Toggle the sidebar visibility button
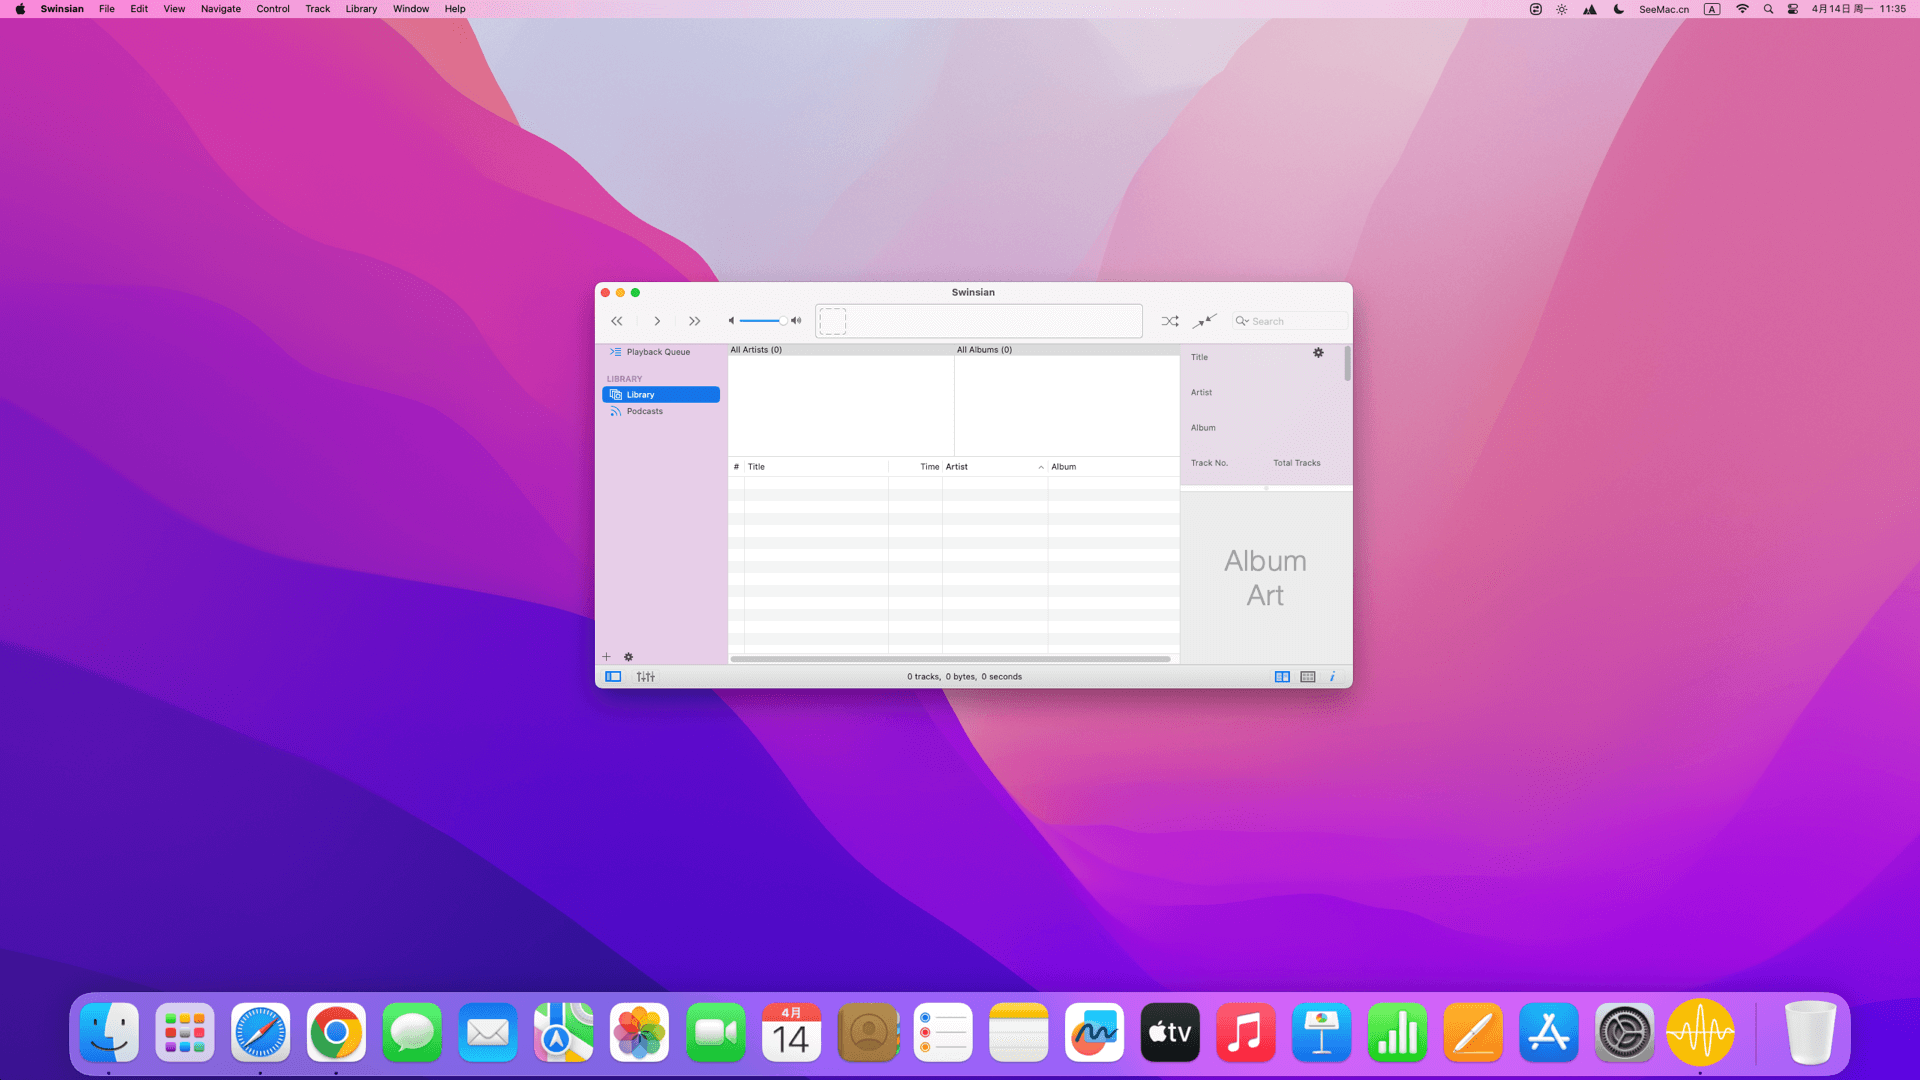Viewport: 1920px width, 1080px height. 613,677
